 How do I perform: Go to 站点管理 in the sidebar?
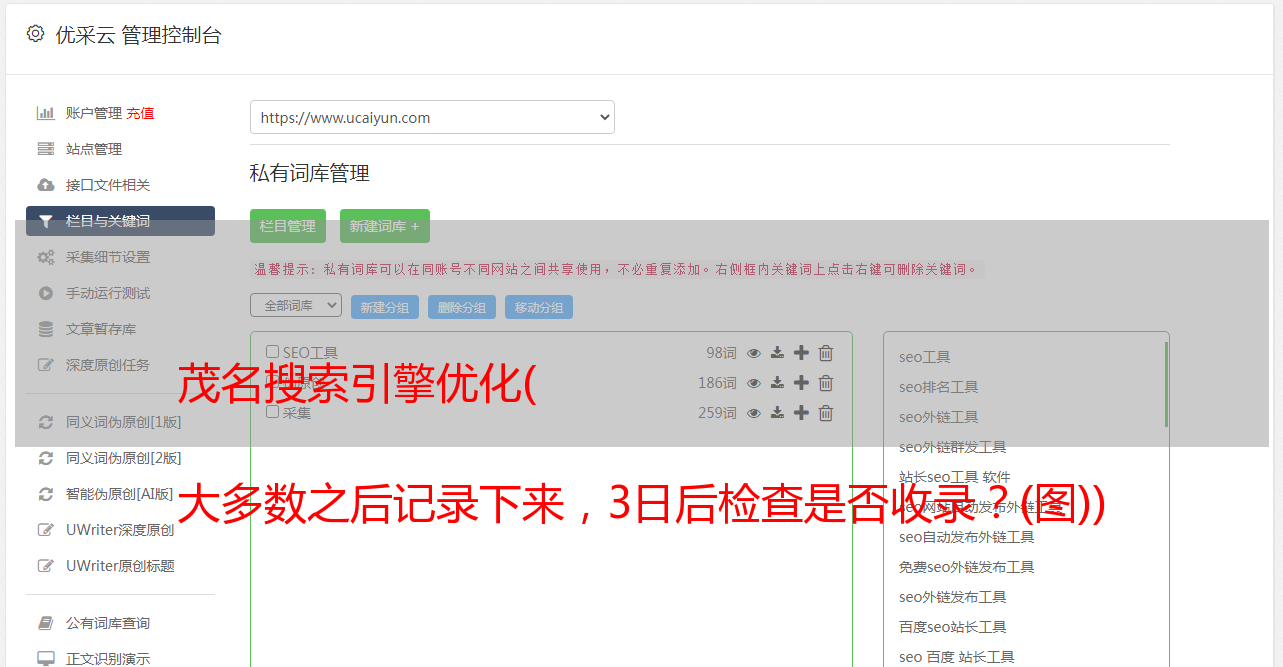94,149
